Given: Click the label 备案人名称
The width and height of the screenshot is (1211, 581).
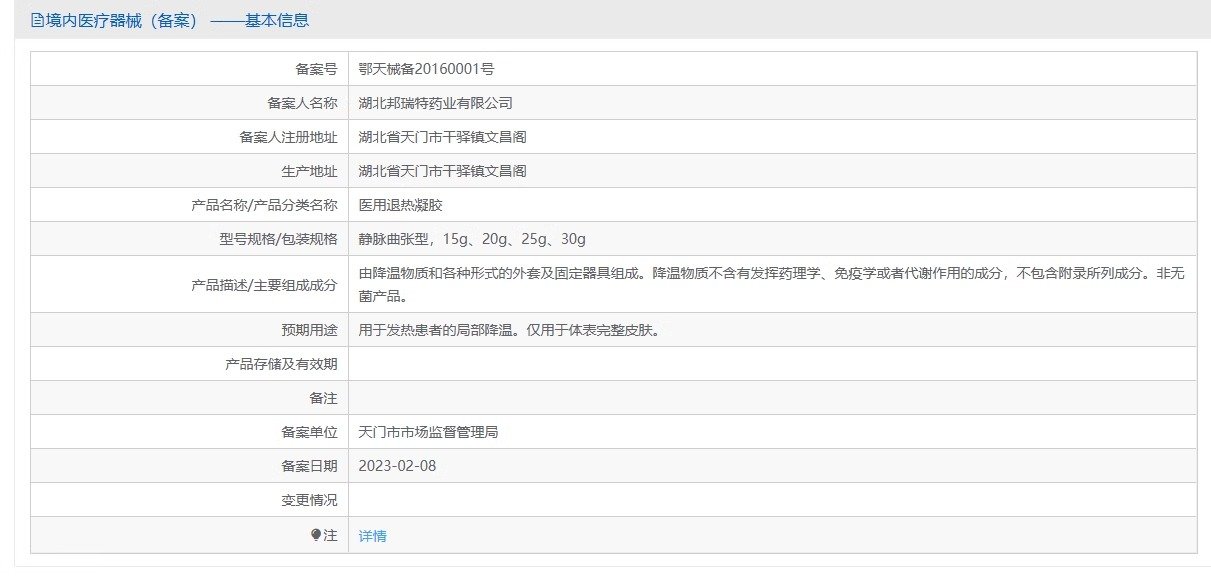Looking at the screenshot, I should coord(302,103).
